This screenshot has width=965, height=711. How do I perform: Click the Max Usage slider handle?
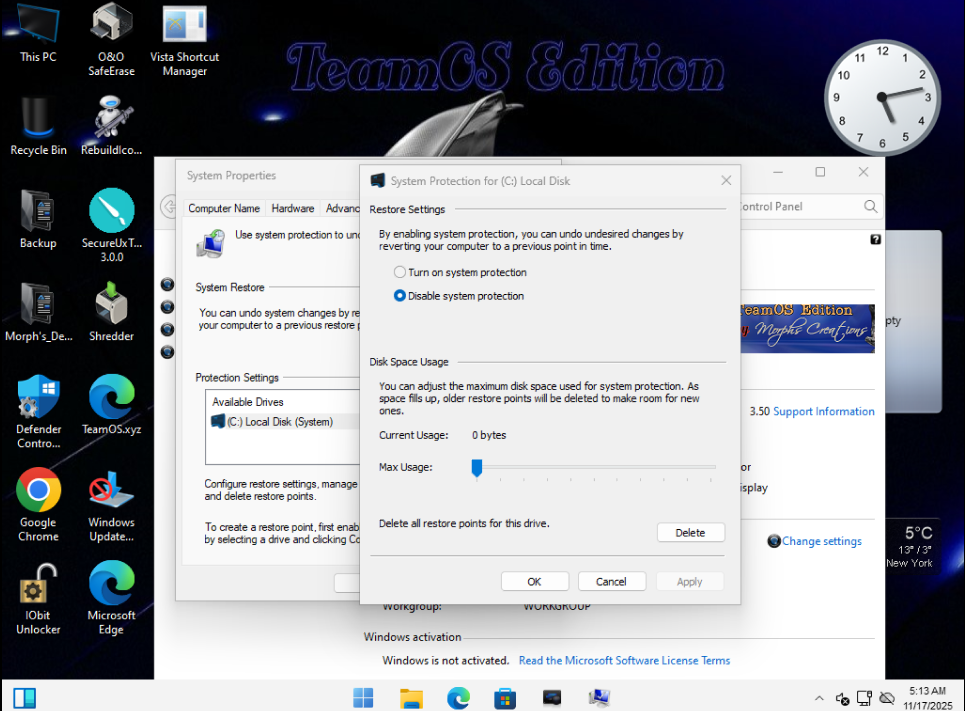tap(477, 467)
